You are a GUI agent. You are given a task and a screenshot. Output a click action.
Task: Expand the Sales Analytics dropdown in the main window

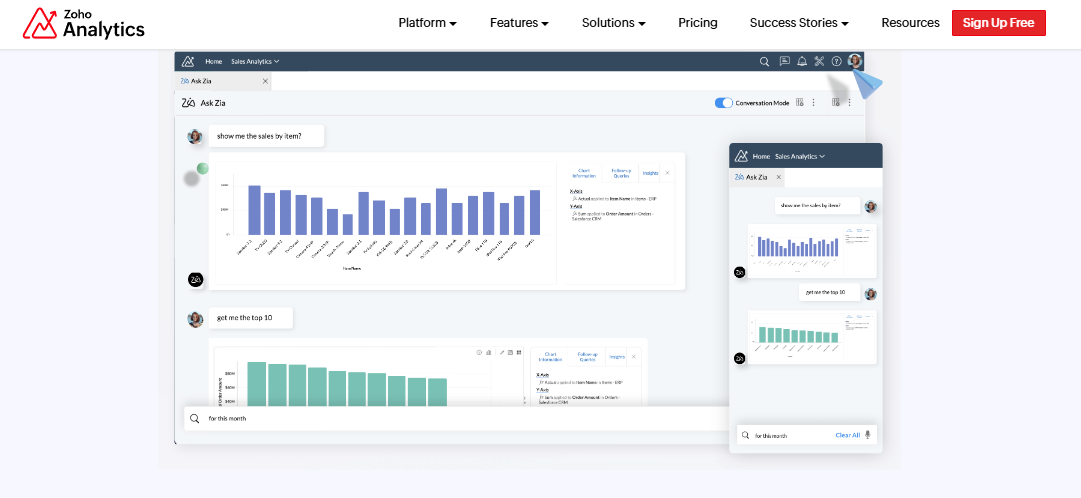tap(255, 61)
